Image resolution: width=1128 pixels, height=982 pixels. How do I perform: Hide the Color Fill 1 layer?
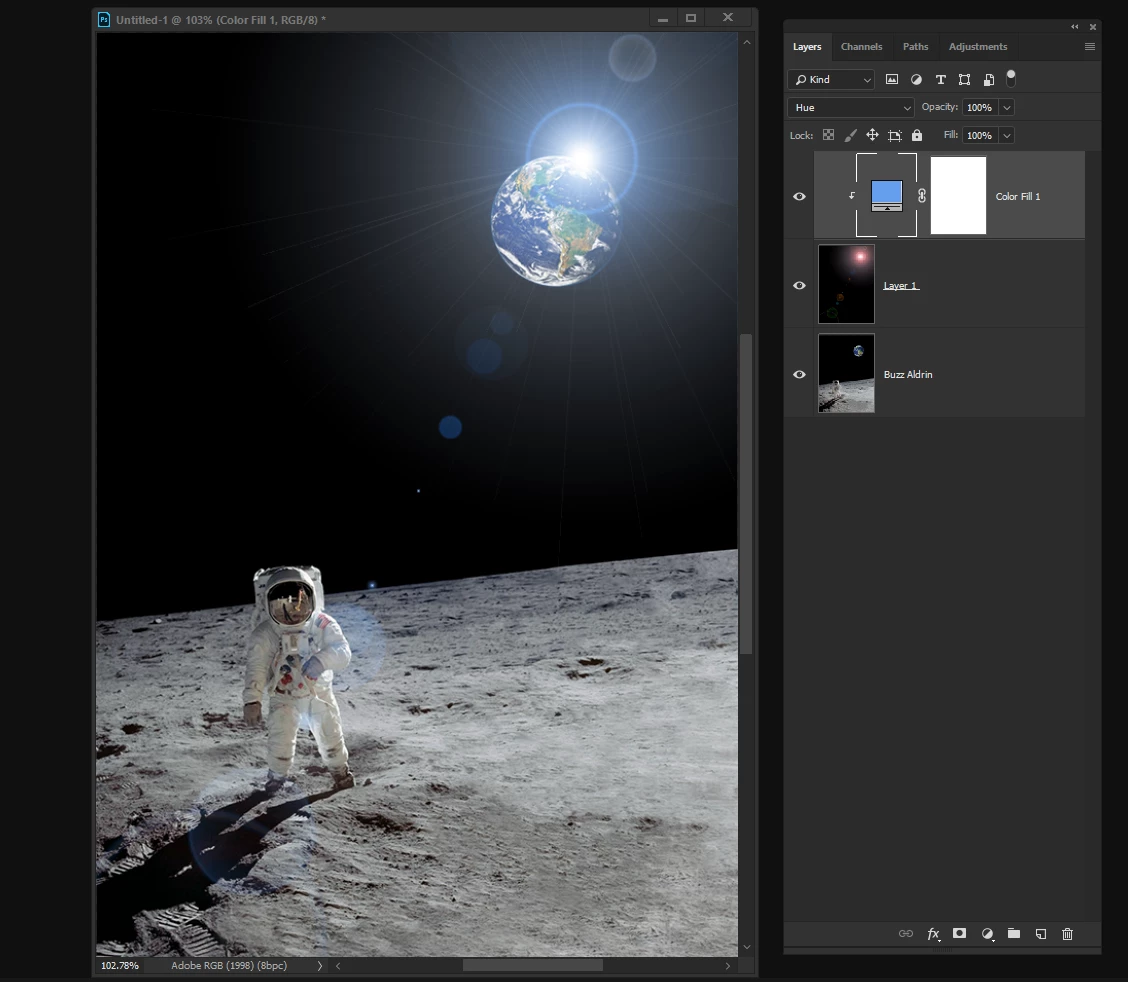799,196
